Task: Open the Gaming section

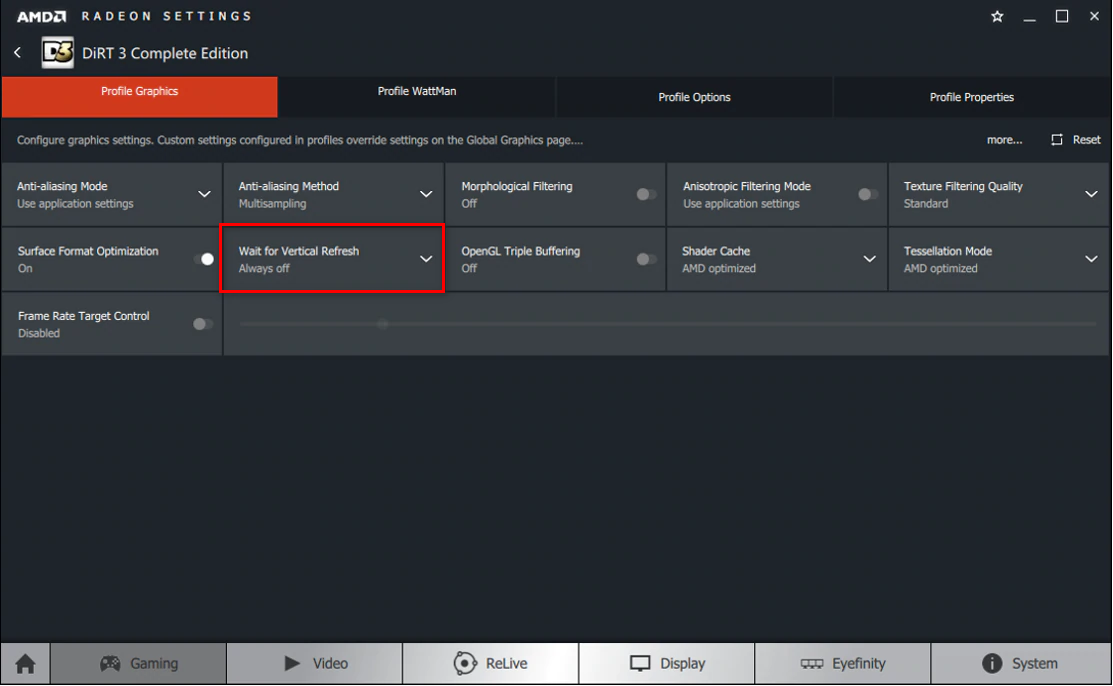Action: [x=138, y=663]
